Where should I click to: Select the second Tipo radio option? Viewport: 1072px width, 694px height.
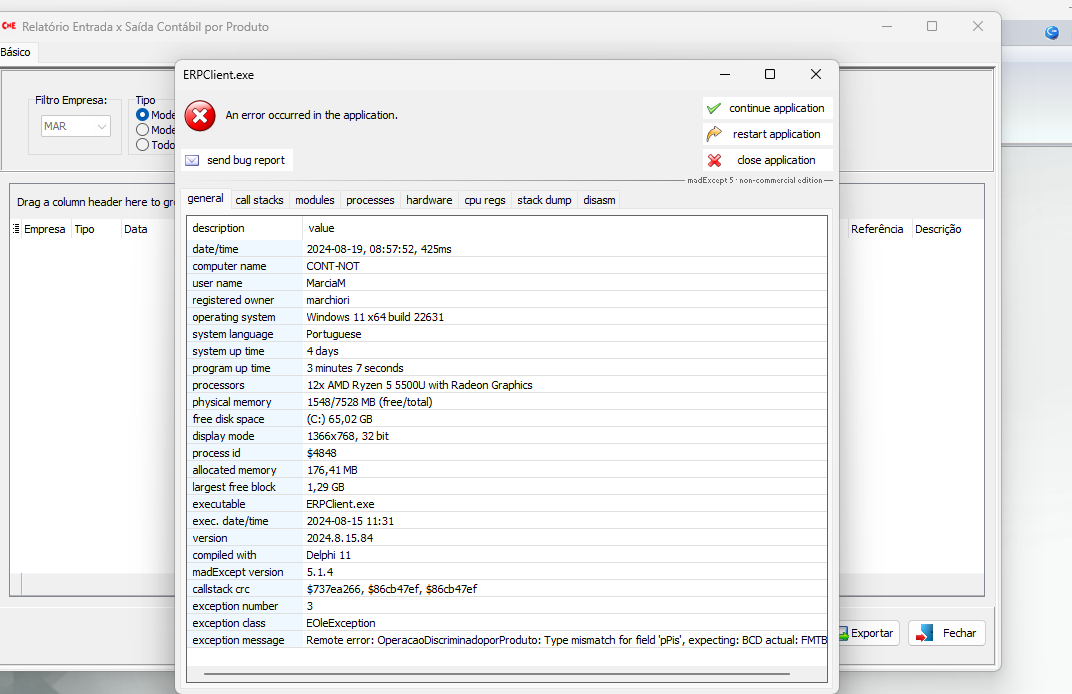pos(142,130)
